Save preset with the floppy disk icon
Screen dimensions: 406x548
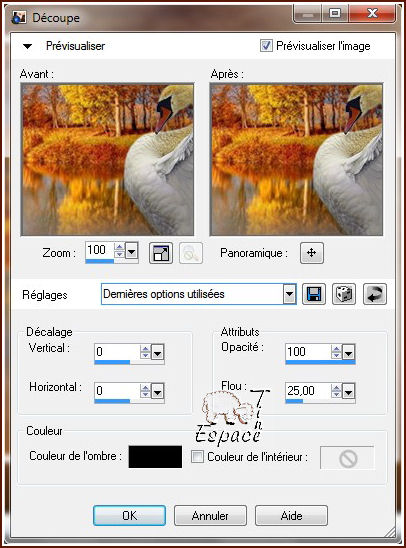tap(313, 294)
